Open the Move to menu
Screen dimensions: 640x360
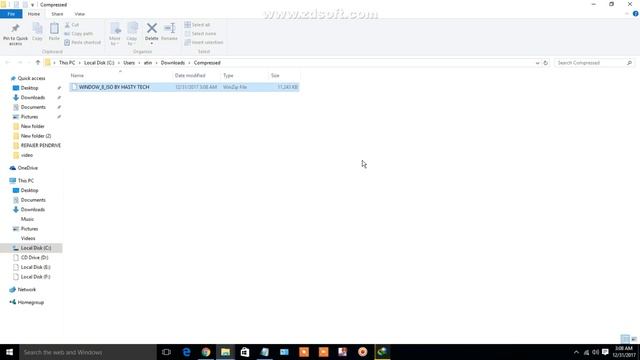115,34
